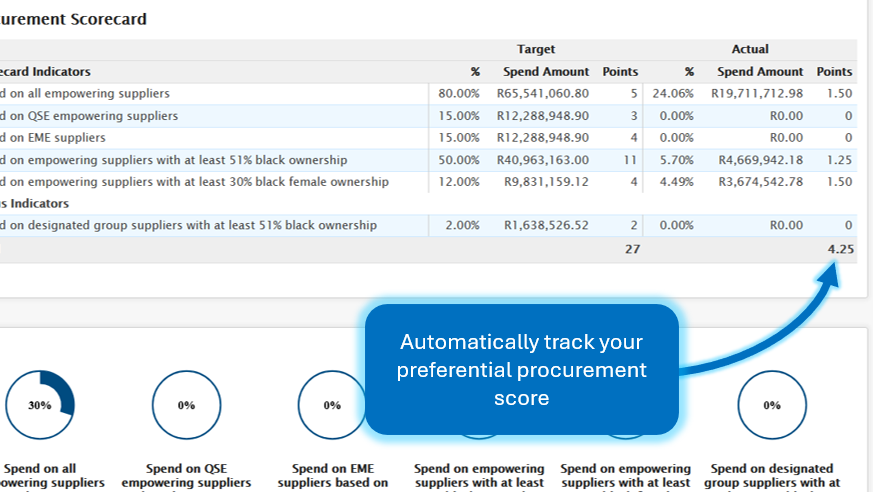Image resolution: width=873 pixels, height=492 pixels.
Task: Click the 0% donut chart above Spend on QSE
Action: click(x=187, y=405)
